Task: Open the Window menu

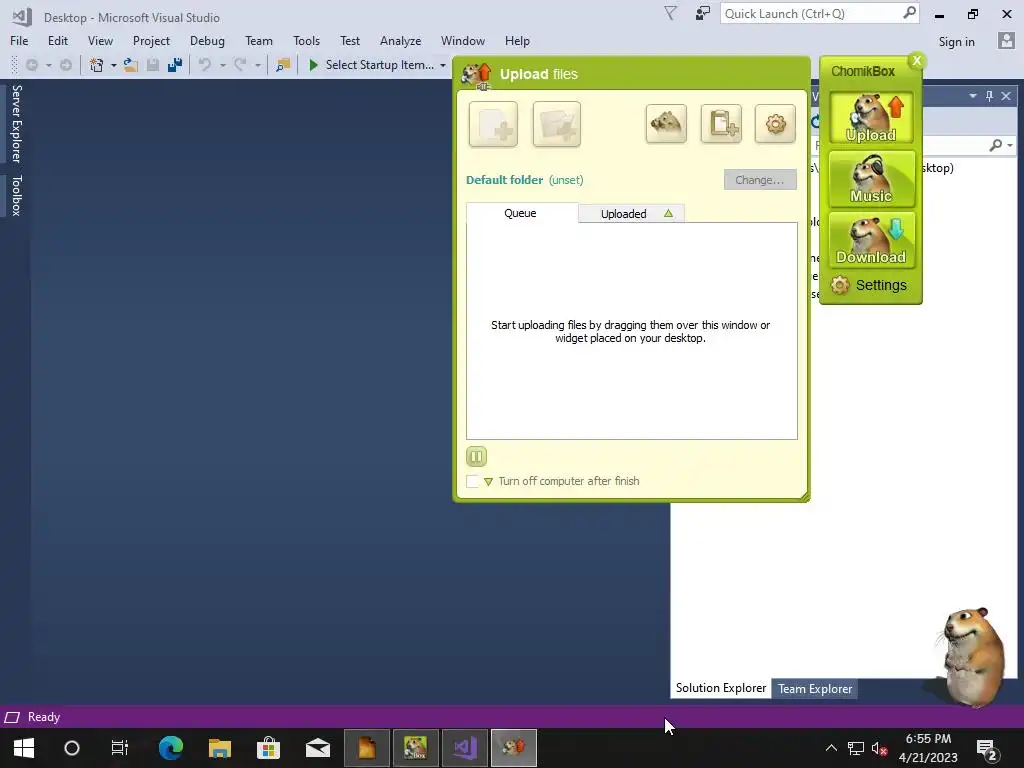Action: tap(462, 40)
